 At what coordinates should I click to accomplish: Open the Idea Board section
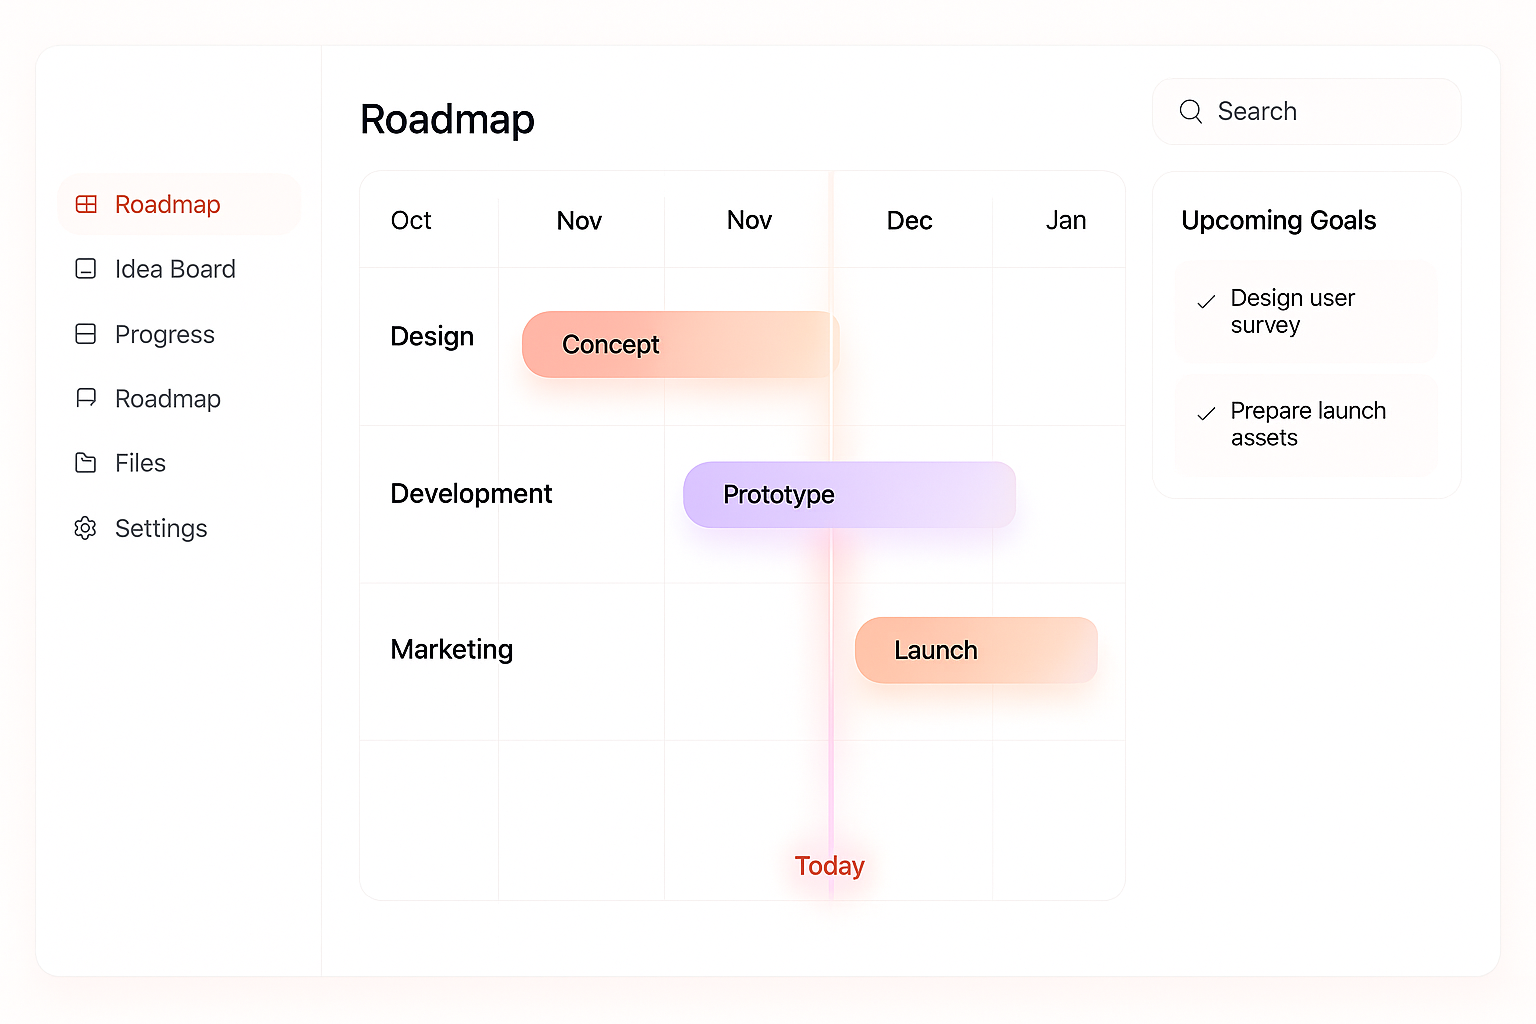coord(174,269)
